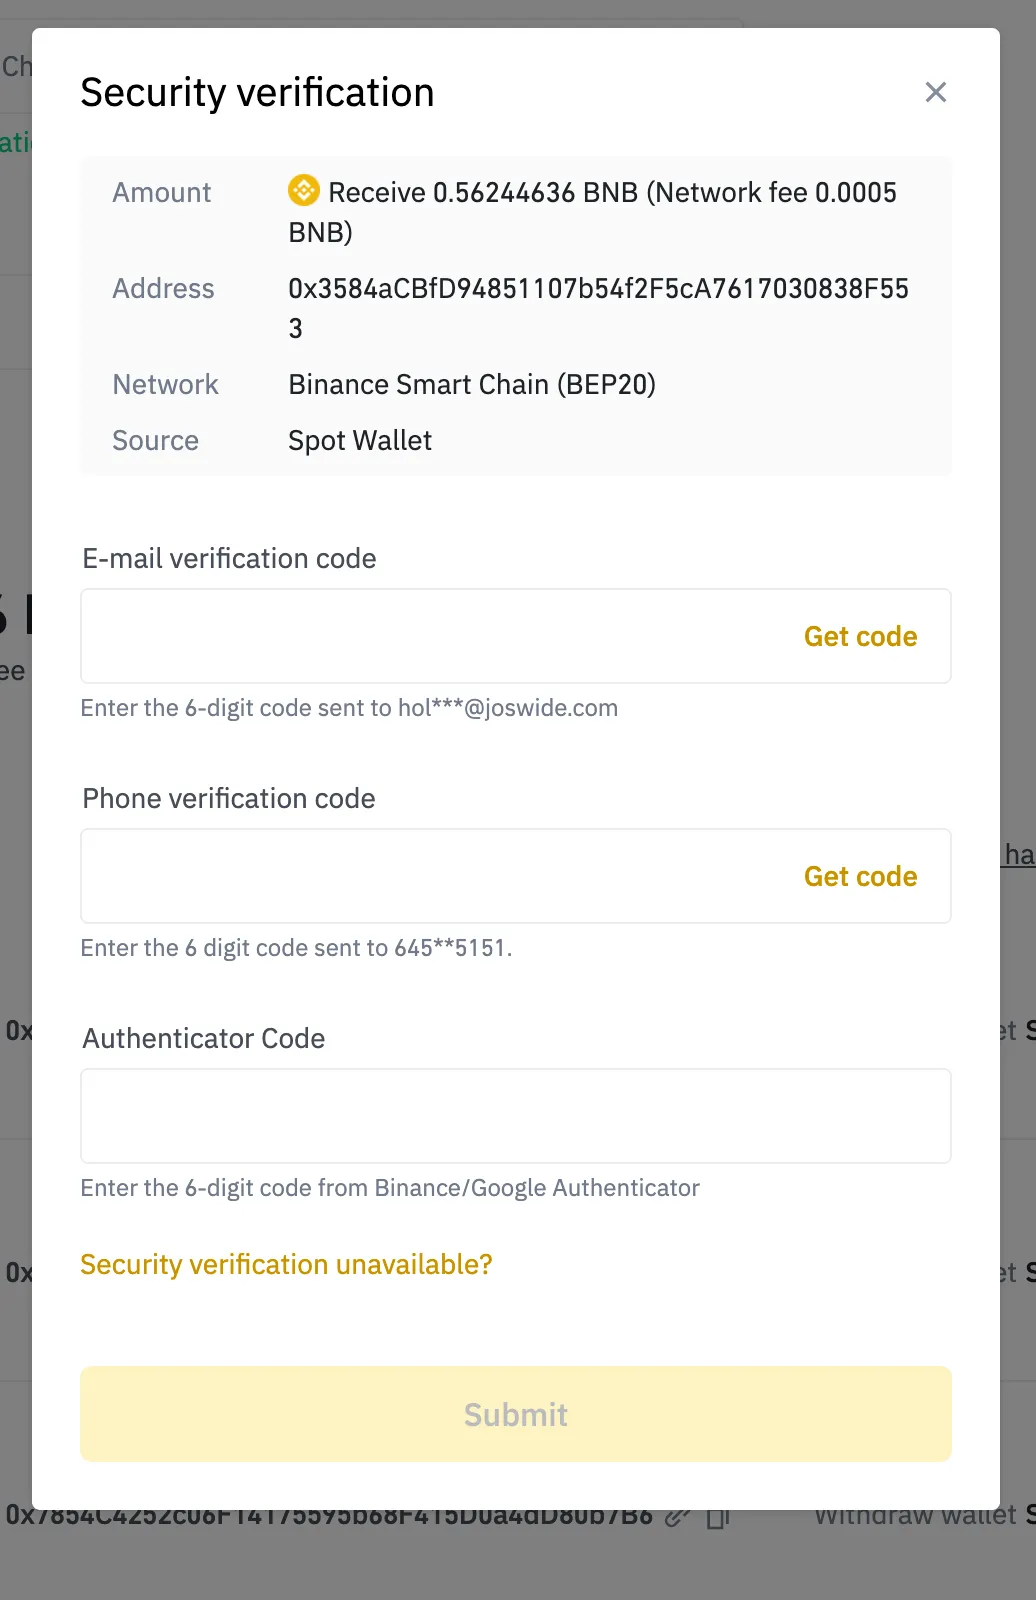Click the Security verification dialog title
This screenshot has height=1600, width=1036.
(257, 93)
